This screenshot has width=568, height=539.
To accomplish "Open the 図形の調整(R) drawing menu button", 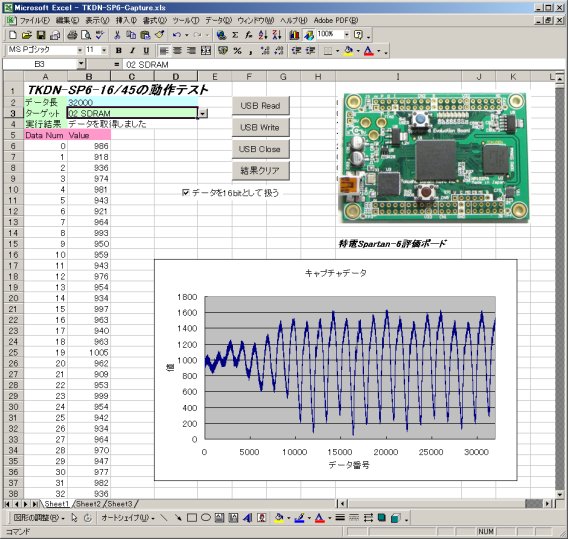I will click(x=38, y=518).
